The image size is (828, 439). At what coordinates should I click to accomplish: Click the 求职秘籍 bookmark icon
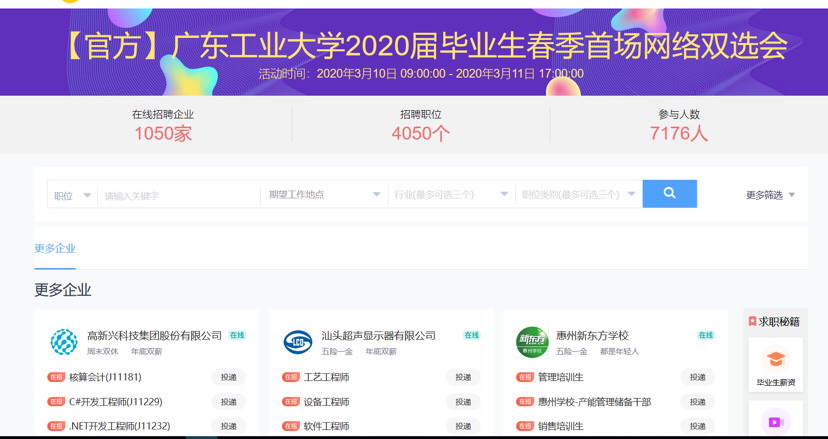(x=752, y=321)
